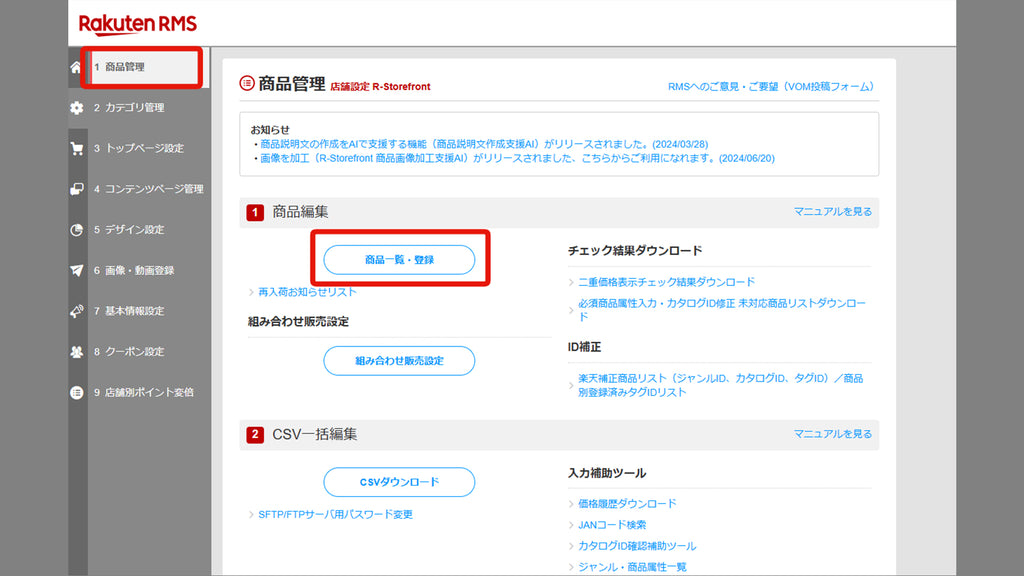1024x576 pixels.
Task: Click the red list icon next to 商品管理 heading
Action: pyautogui.click(x=247, y=83)
